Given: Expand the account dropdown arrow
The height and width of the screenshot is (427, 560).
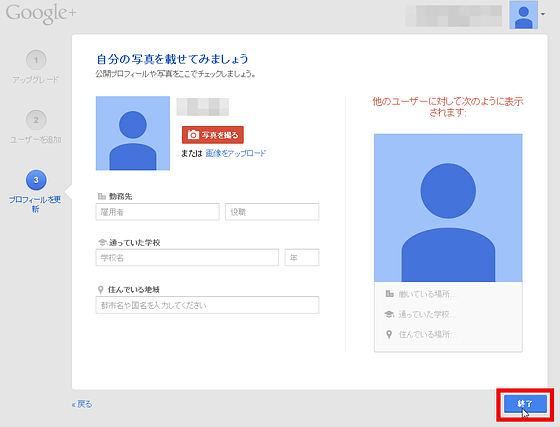Looking at the screenshot, I should pos(543,14).
